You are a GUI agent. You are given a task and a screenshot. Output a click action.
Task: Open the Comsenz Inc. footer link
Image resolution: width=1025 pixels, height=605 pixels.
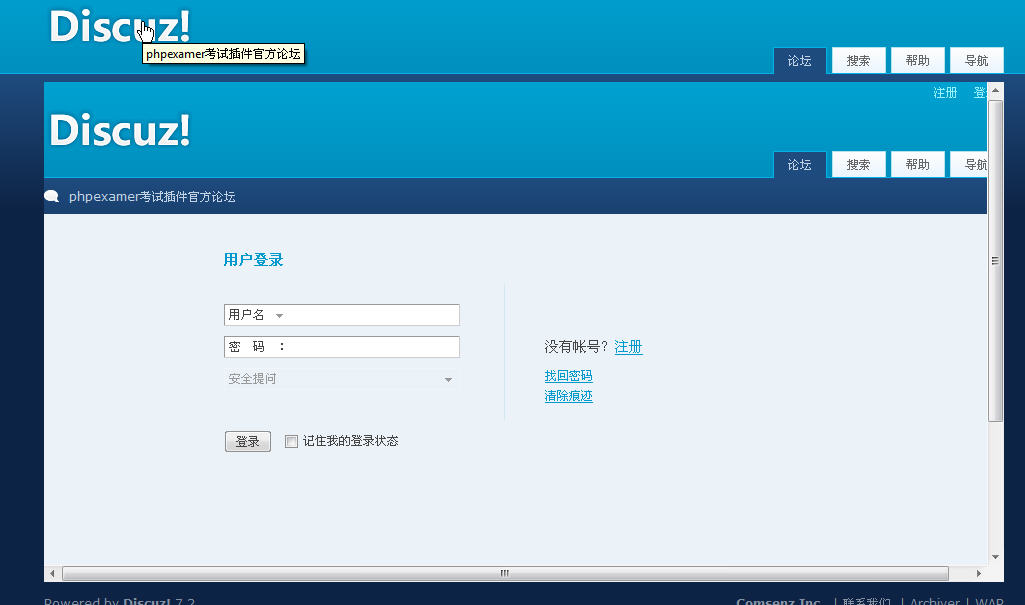[778, 601]
